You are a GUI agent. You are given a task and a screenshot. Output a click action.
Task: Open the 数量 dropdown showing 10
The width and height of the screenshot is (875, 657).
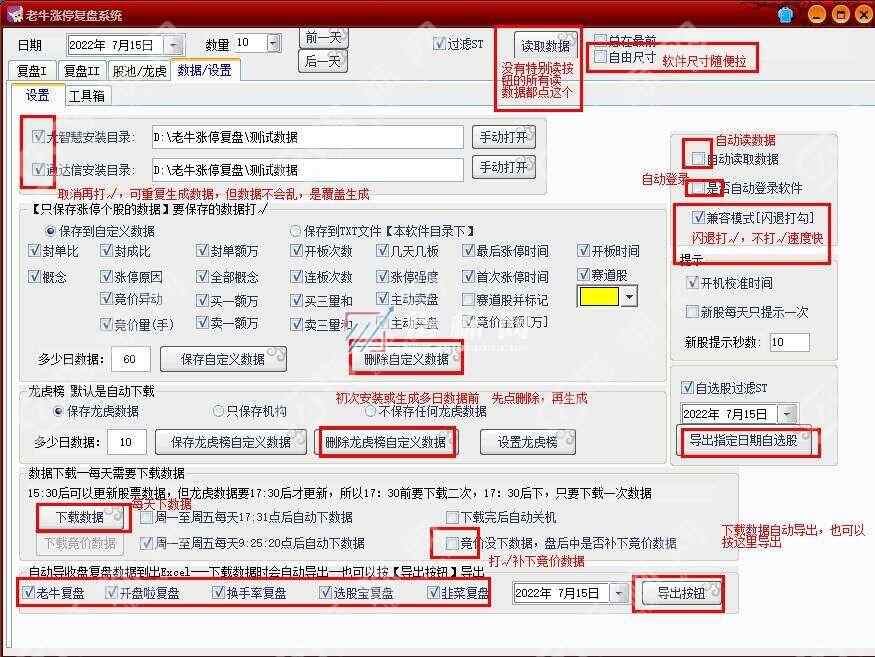point(272,44)
